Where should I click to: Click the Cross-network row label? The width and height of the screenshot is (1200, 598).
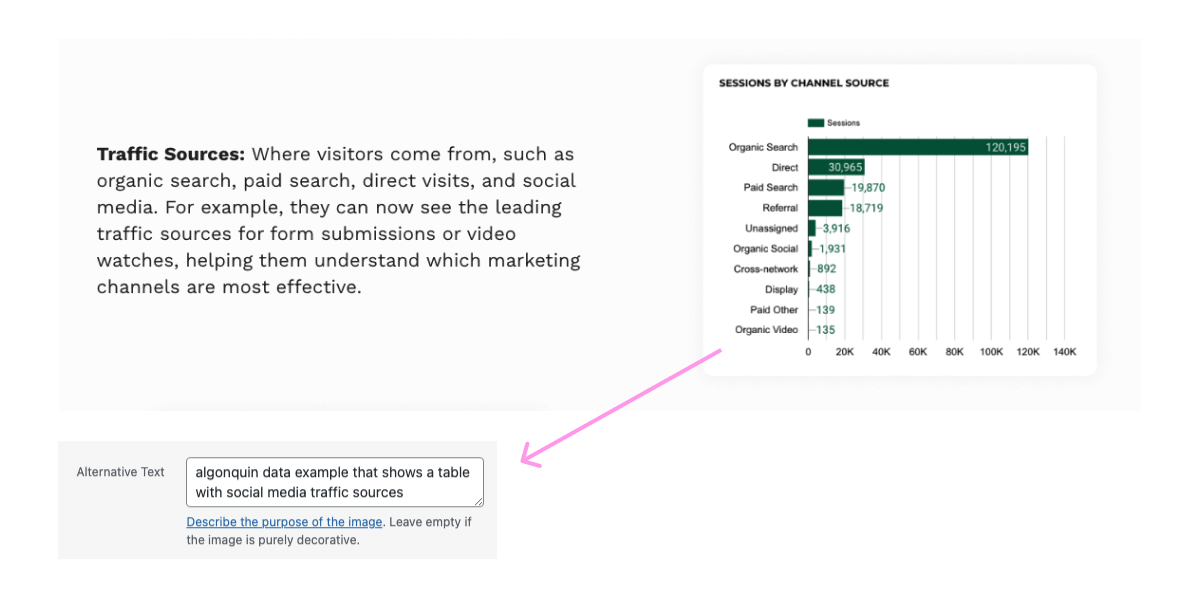766,269
